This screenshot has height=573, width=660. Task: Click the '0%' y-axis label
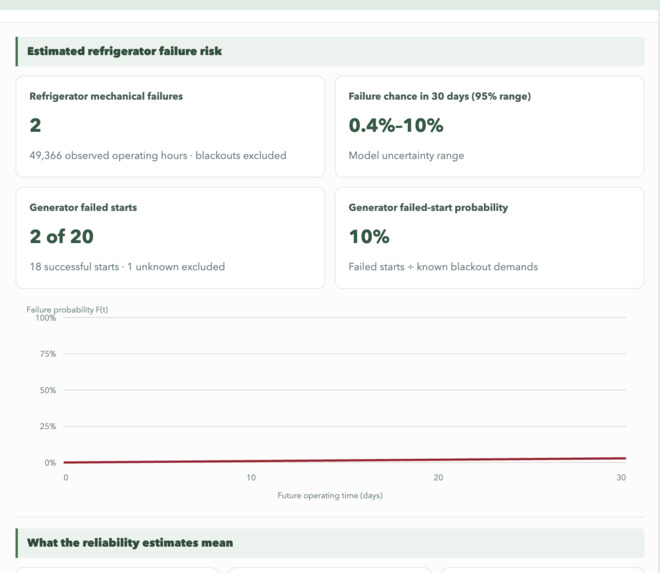coord(50,463)
